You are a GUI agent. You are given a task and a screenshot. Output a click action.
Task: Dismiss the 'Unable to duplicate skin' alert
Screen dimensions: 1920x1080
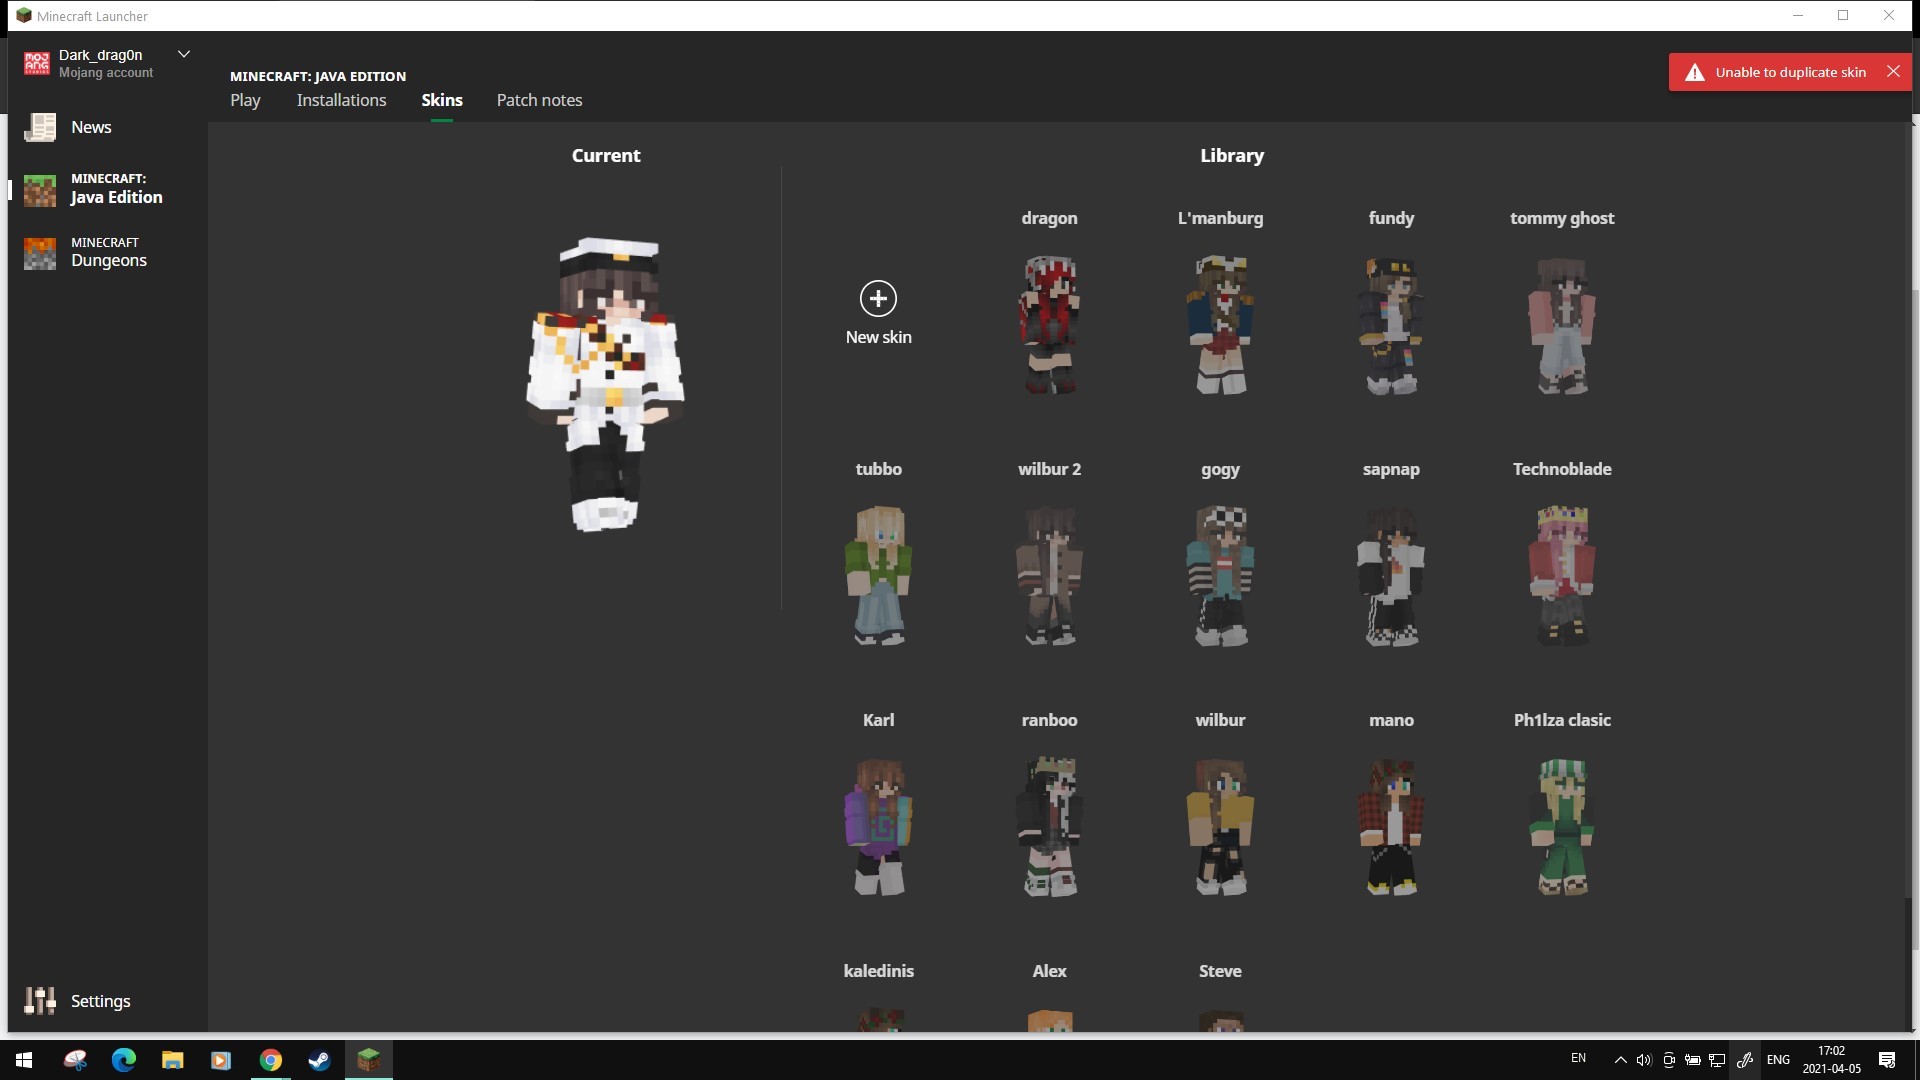tap(1893, 71)
